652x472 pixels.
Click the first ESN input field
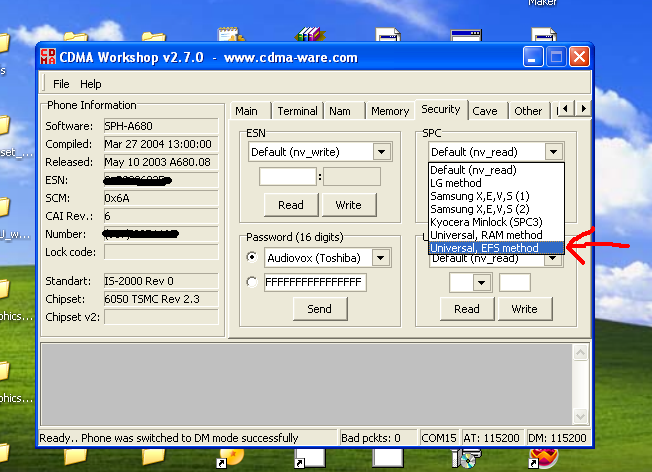point(288,176)
